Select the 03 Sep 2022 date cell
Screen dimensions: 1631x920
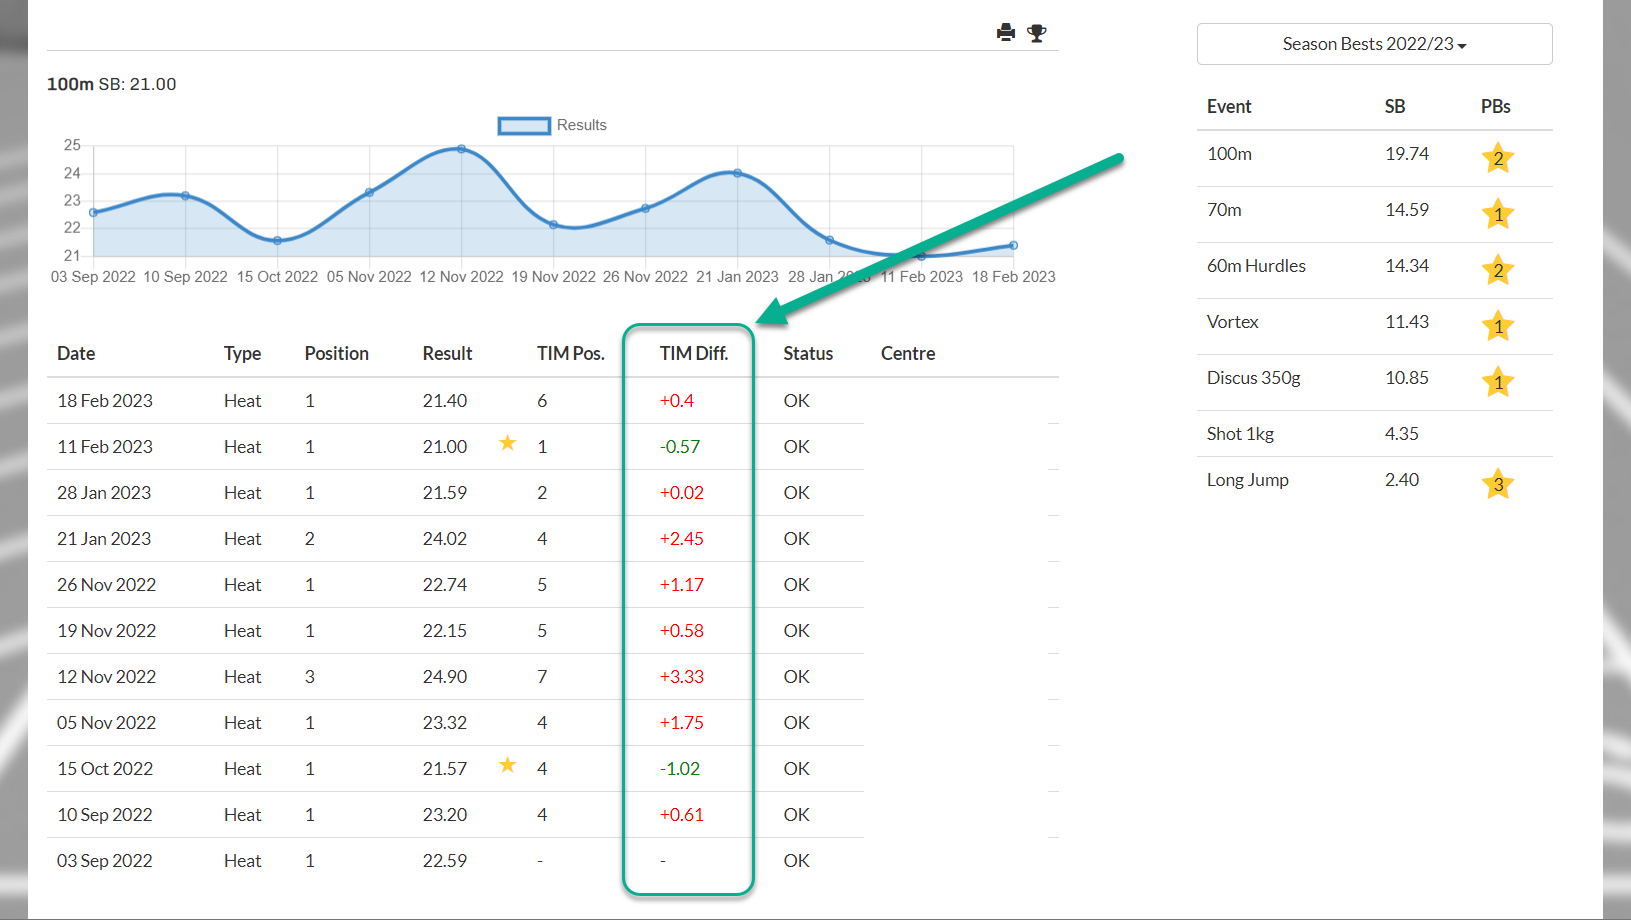105,860
